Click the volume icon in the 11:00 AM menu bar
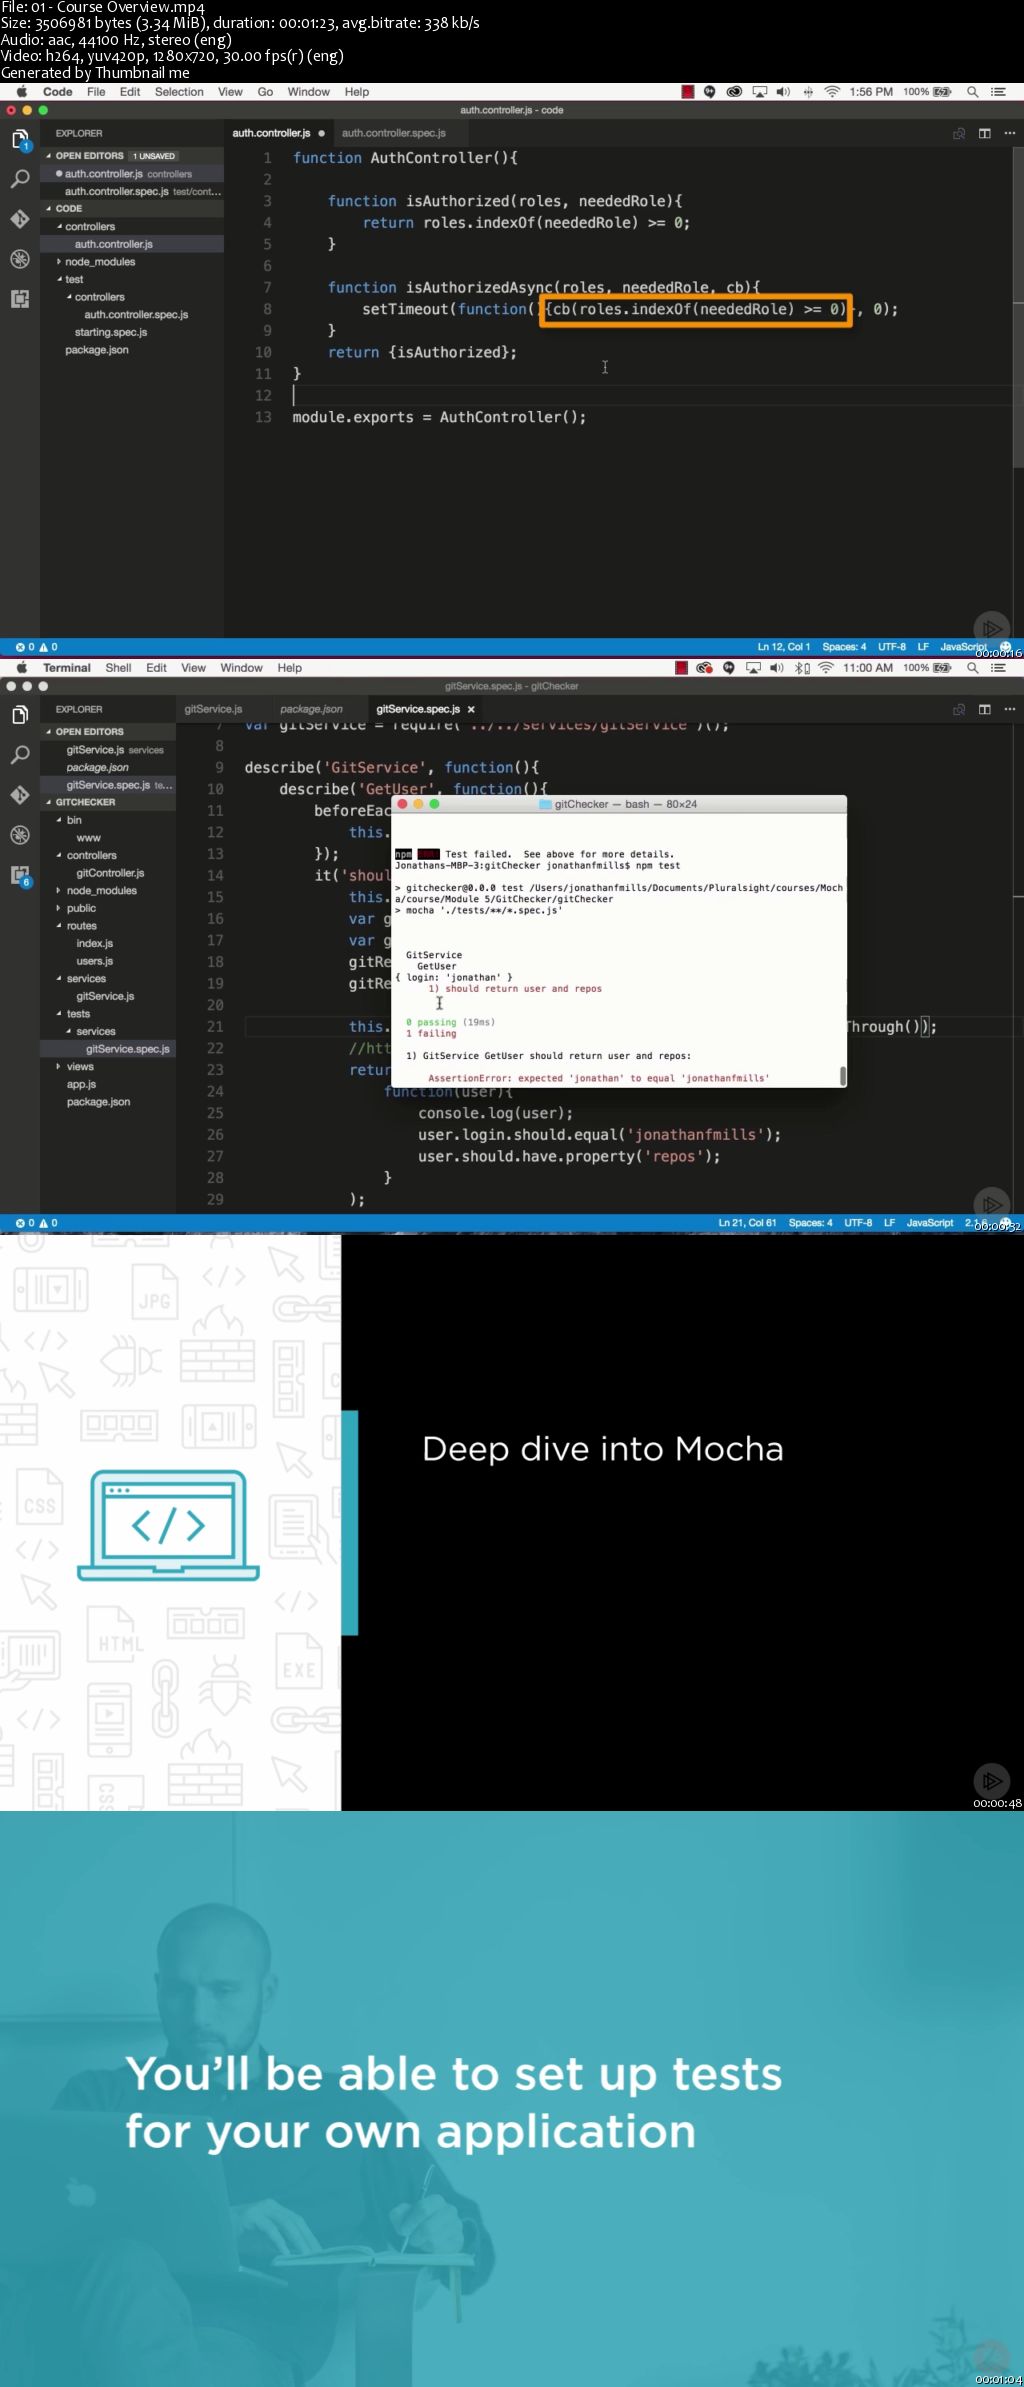This screenshot has height=2387, width=1024. pyautogui.click(x=777, y=668)
